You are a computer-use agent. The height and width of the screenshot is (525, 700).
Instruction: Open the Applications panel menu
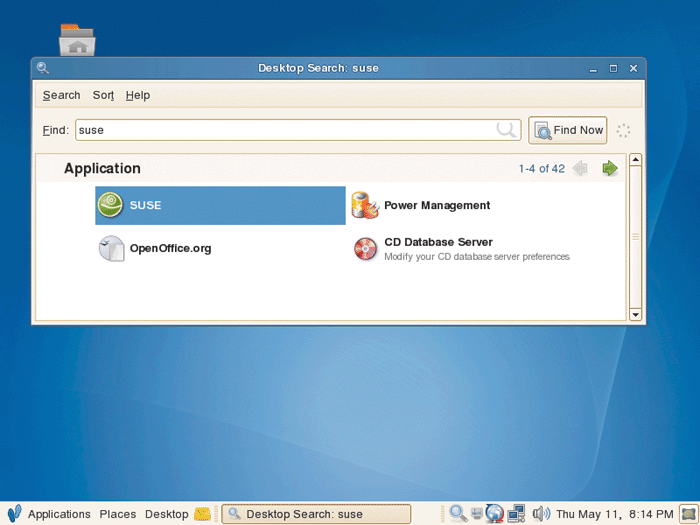(59, 514)
